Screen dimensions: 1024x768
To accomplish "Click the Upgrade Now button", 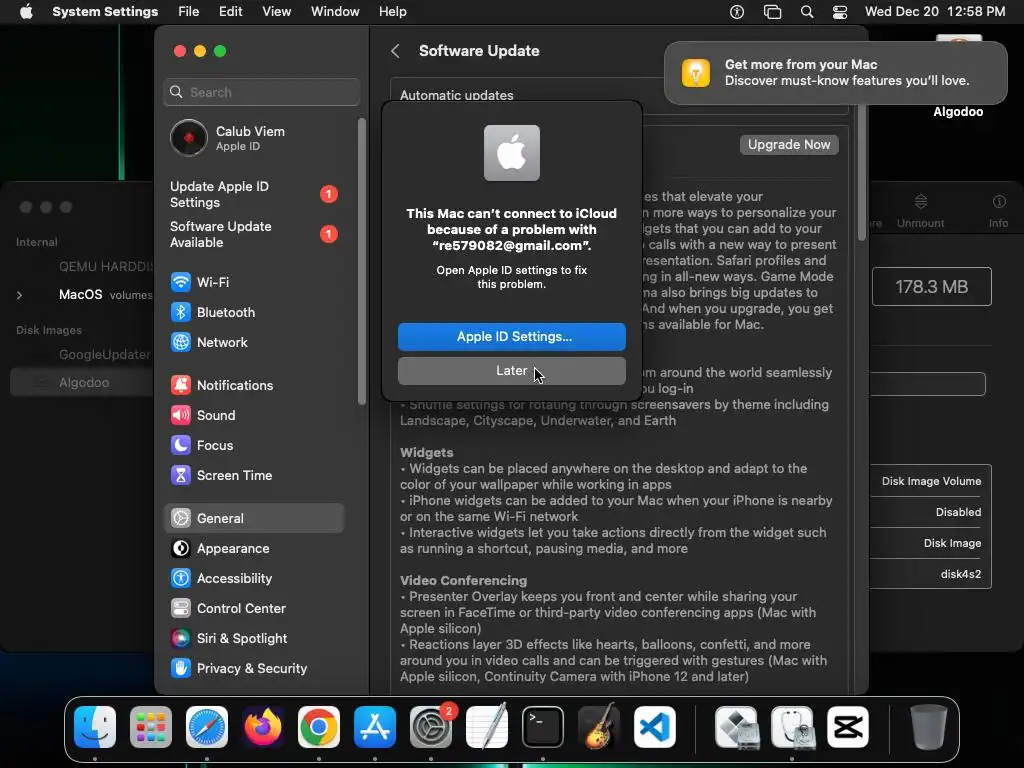I will pyautogui.click(x=789, y=144).
